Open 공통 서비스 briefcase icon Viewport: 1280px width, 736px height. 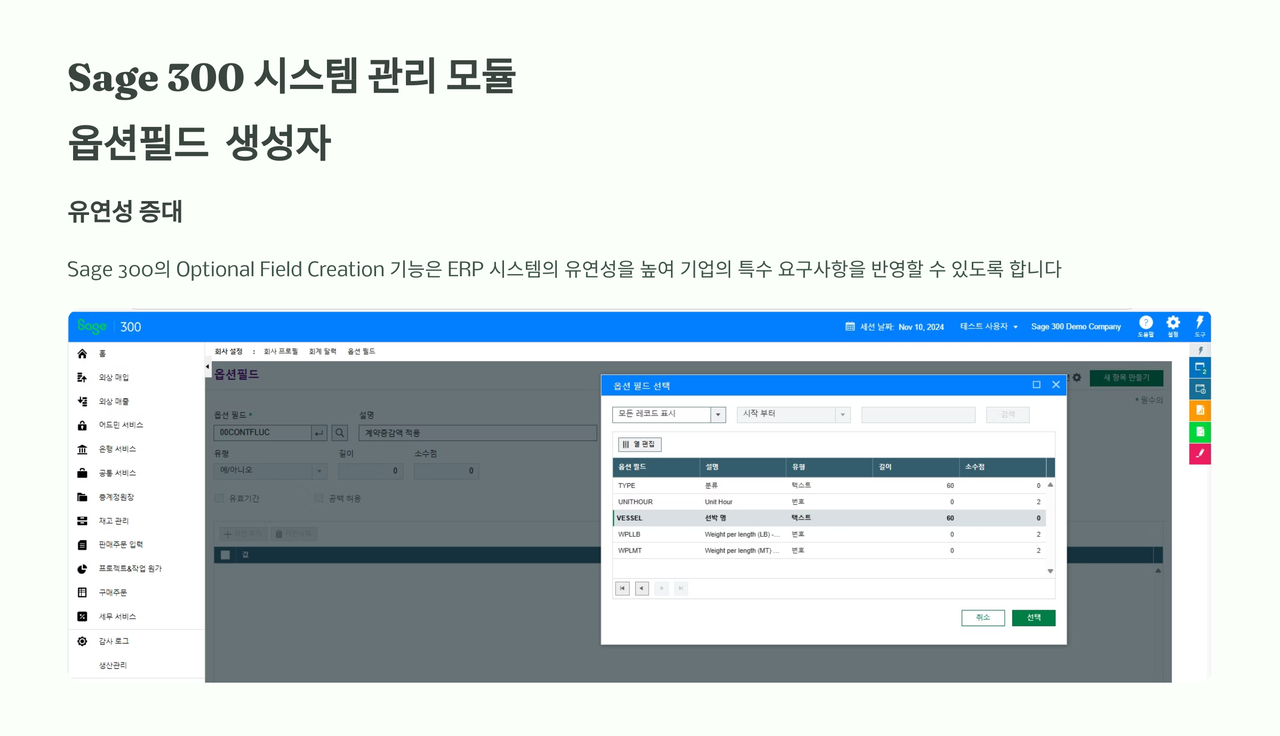[82, 473]
